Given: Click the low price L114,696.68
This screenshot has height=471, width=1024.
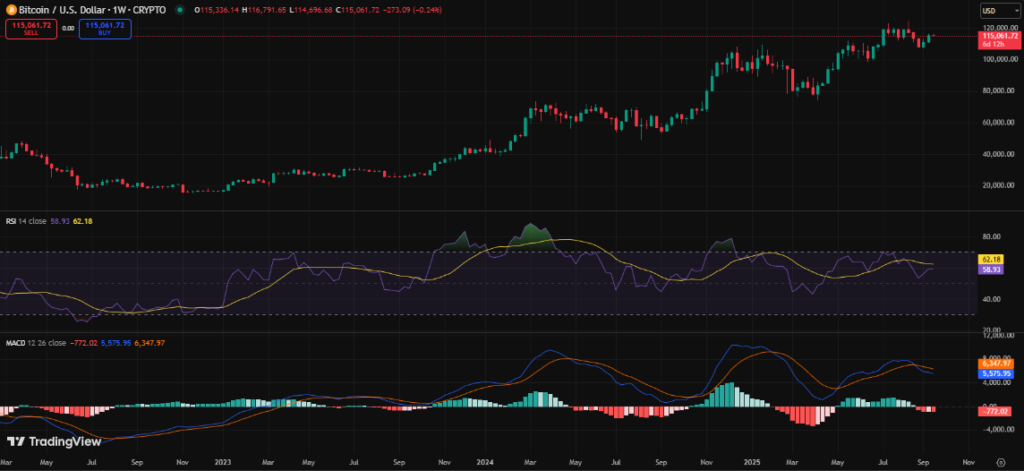Looking at the screenshot, I should (x=310, y=10).
